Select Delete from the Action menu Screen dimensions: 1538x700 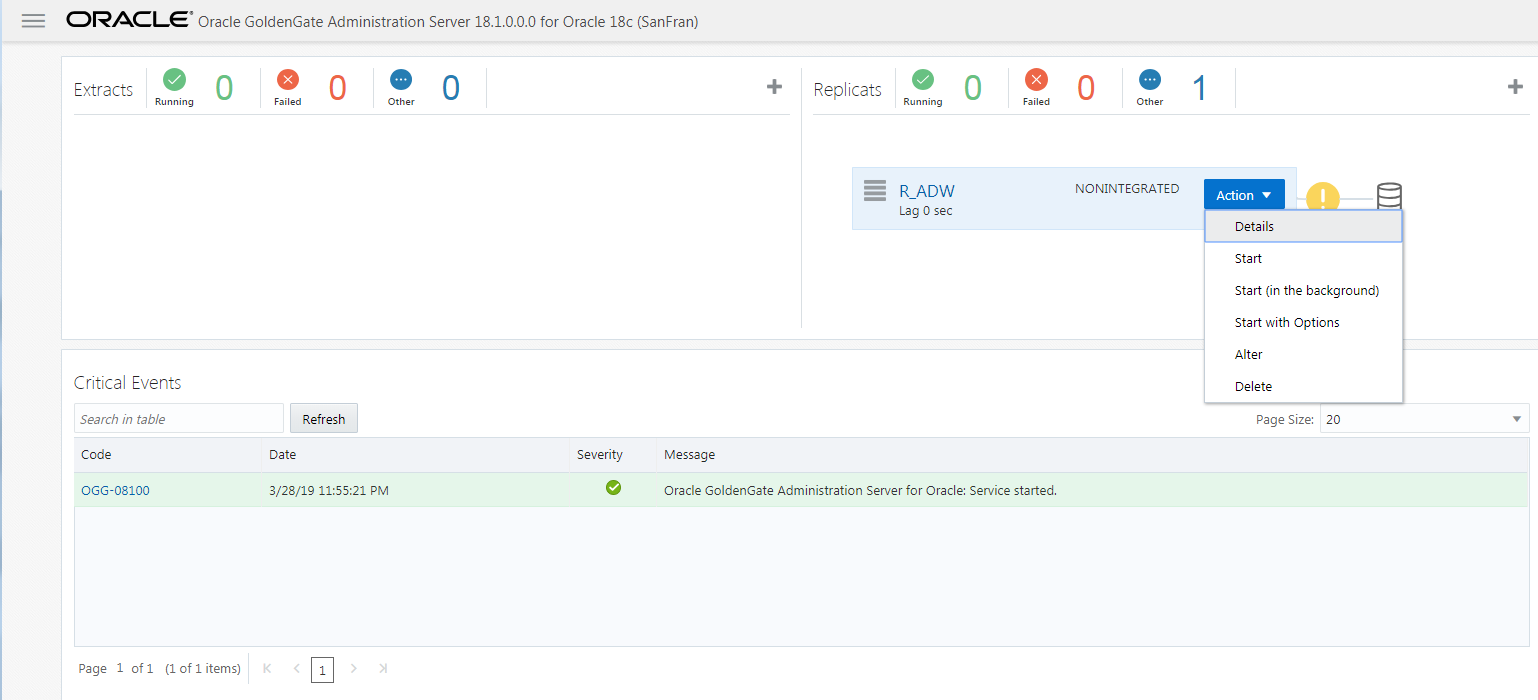1304,386
